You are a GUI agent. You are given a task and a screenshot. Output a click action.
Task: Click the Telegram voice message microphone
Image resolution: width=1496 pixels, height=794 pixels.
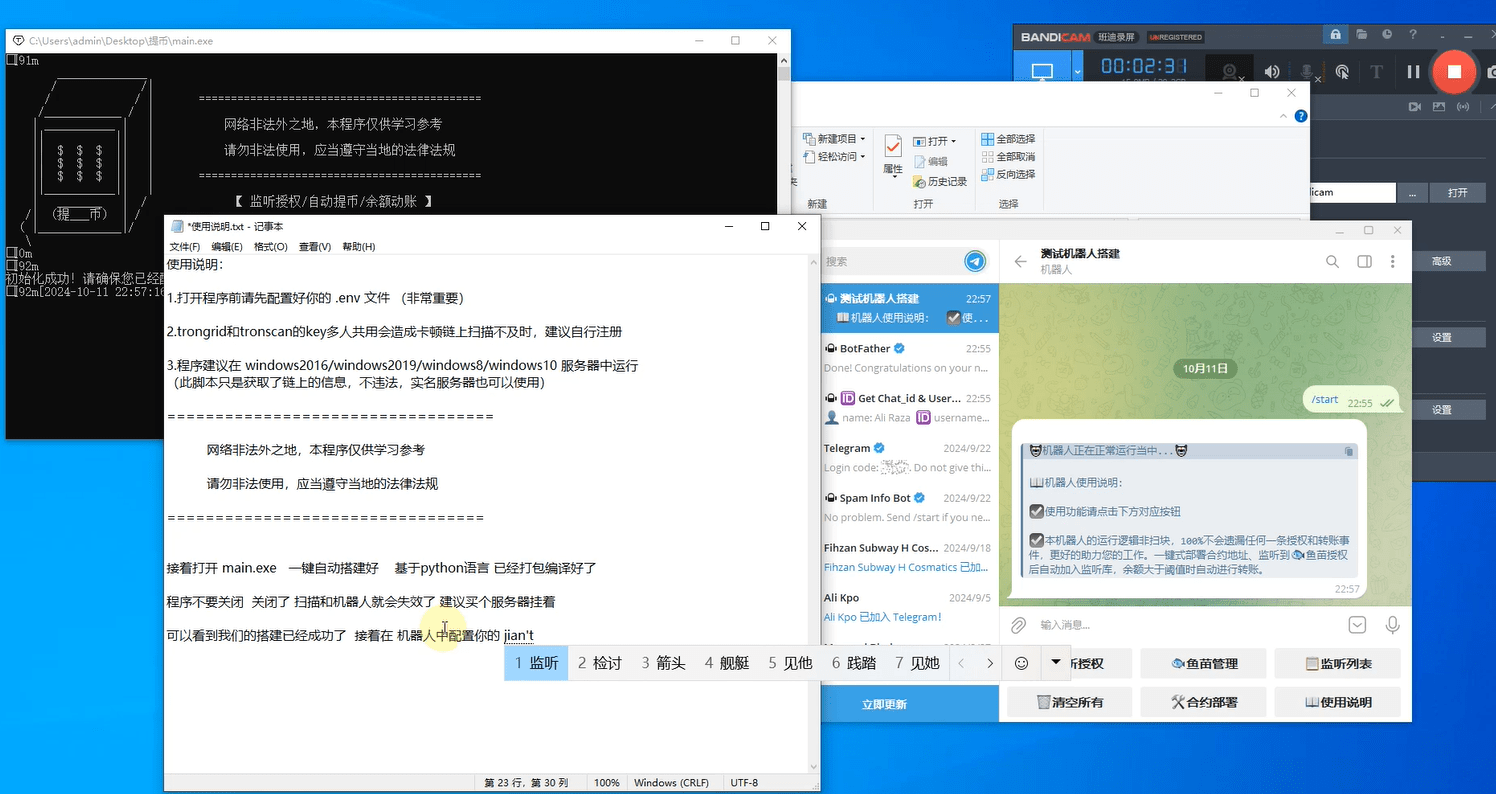(1392, 625)
